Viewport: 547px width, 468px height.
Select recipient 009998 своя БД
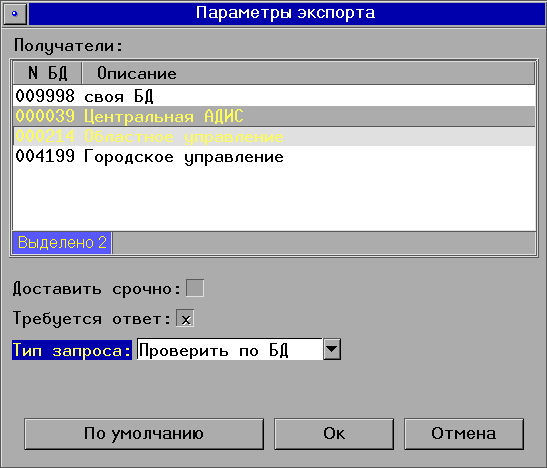pyautogui.click(x=274, y=96)
